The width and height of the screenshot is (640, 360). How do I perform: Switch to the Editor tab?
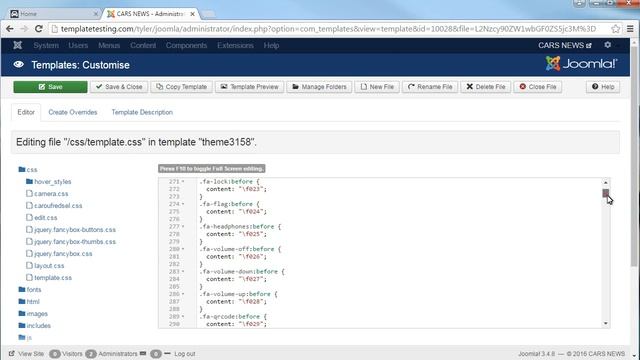tap(26, 112)
